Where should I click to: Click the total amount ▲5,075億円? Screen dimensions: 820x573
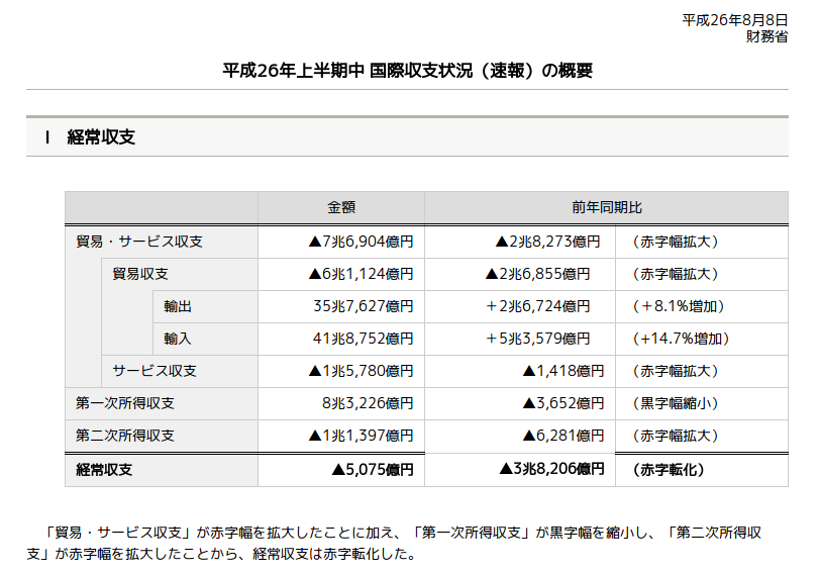372,469
